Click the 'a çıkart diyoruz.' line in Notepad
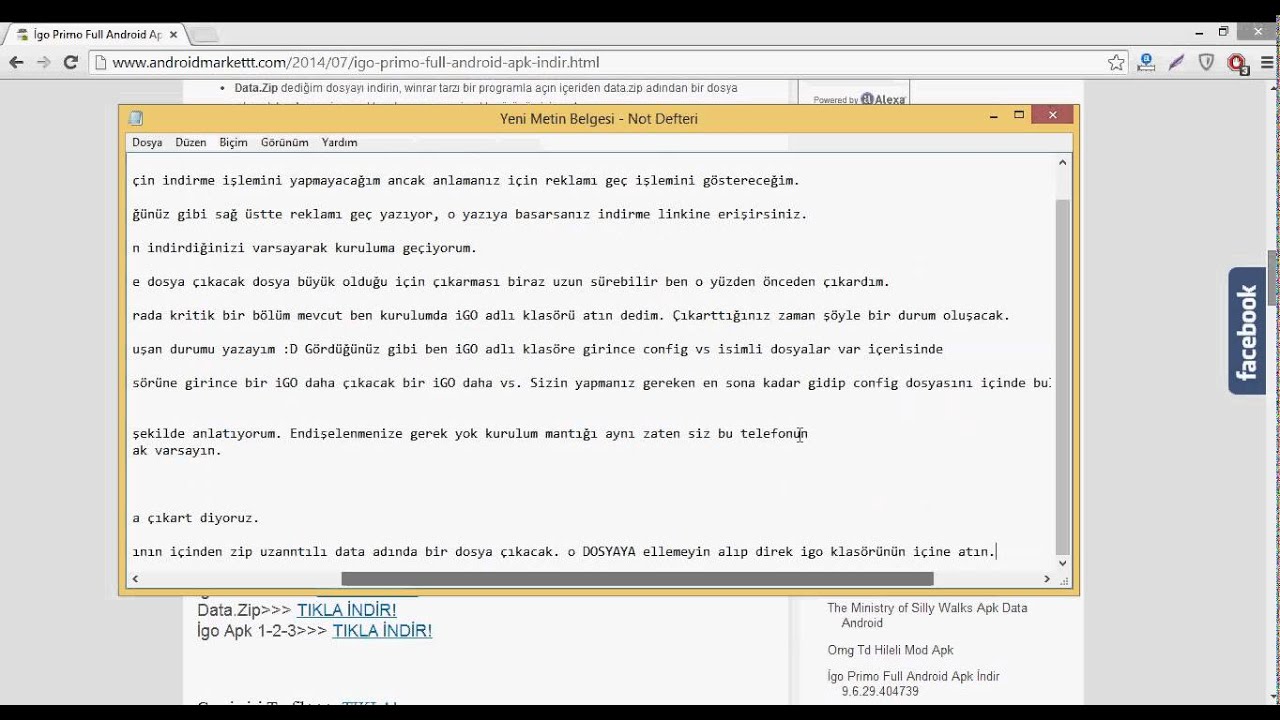Screen dimensions: 1280x720 (x=196, y=518)
